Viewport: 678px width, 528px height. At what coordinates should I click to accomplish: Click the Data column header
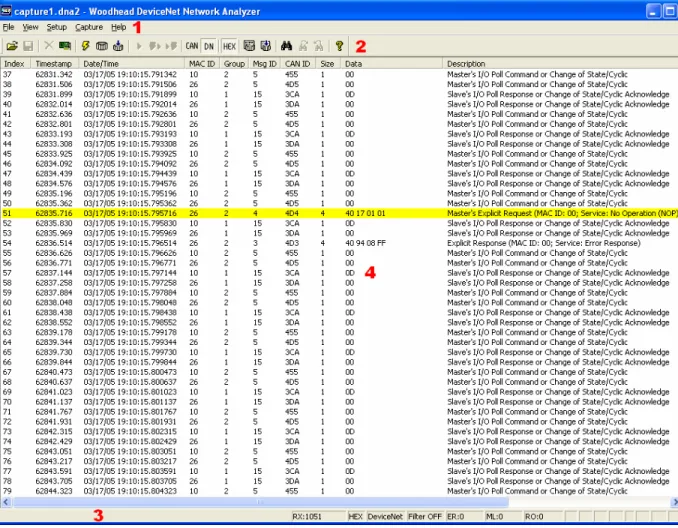pyautogui.click(x=391, y=64)
